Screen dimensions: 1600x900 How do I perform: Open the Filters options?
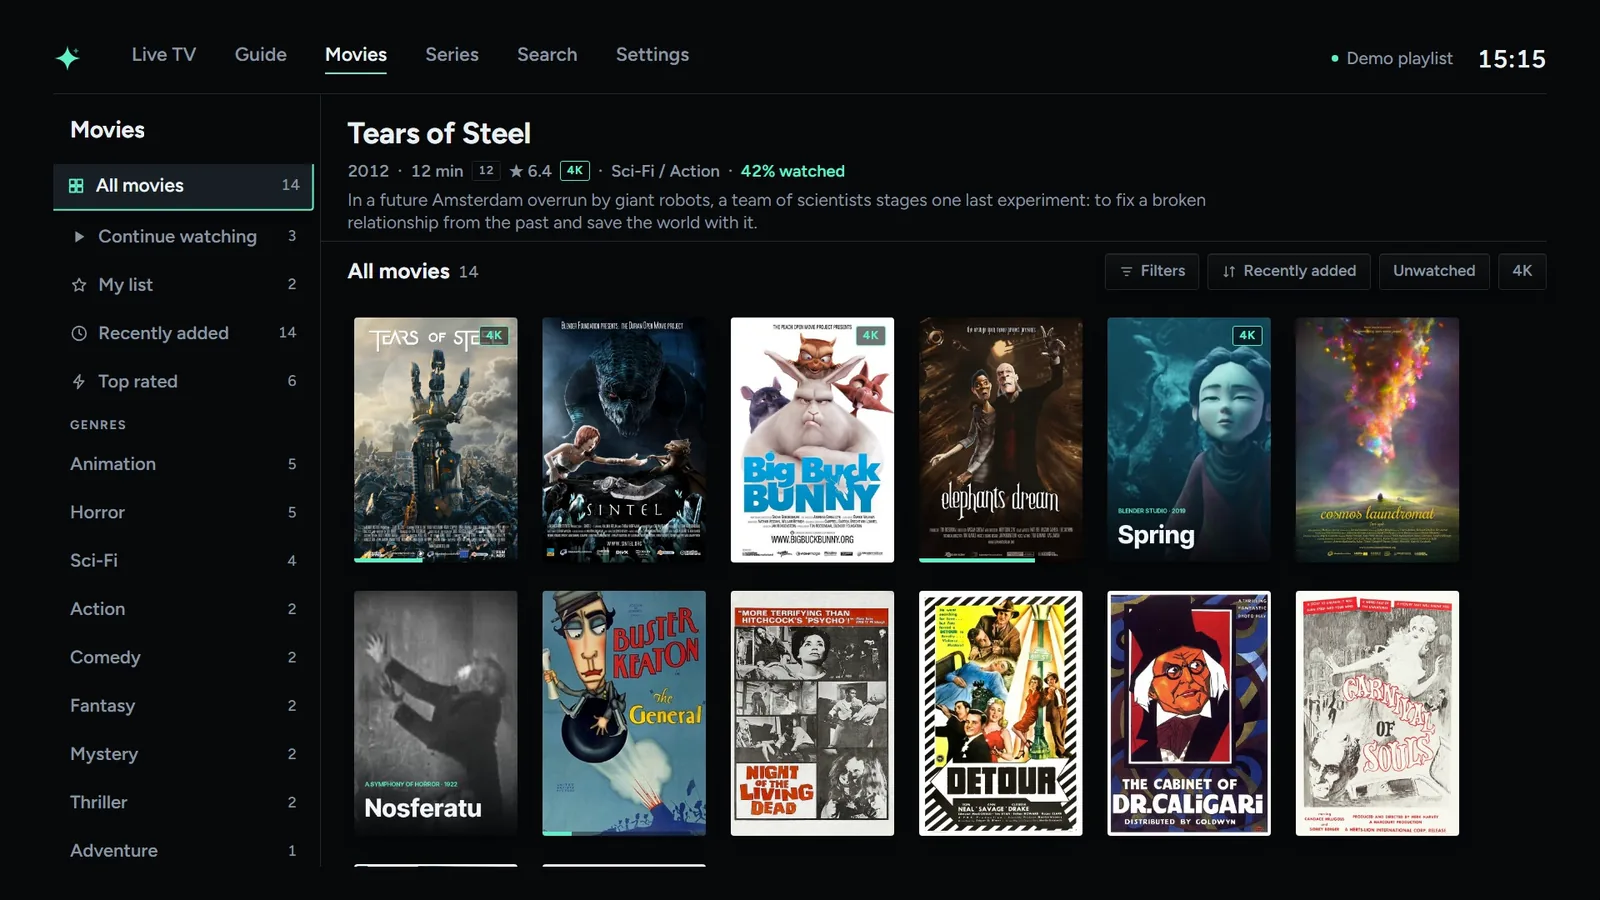coord(1152,271)
